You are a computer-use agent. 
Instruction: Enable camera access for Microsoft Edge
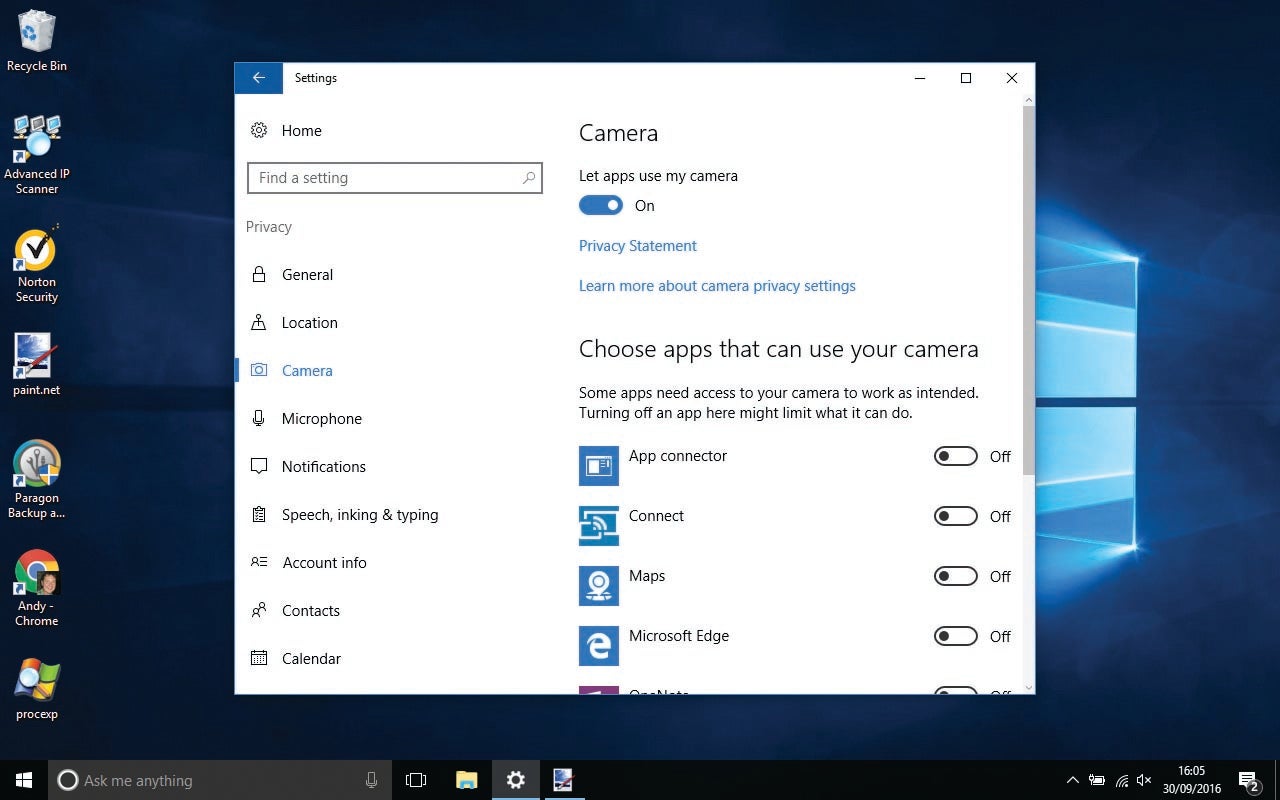pyautogui.click(x=955, y=636)
